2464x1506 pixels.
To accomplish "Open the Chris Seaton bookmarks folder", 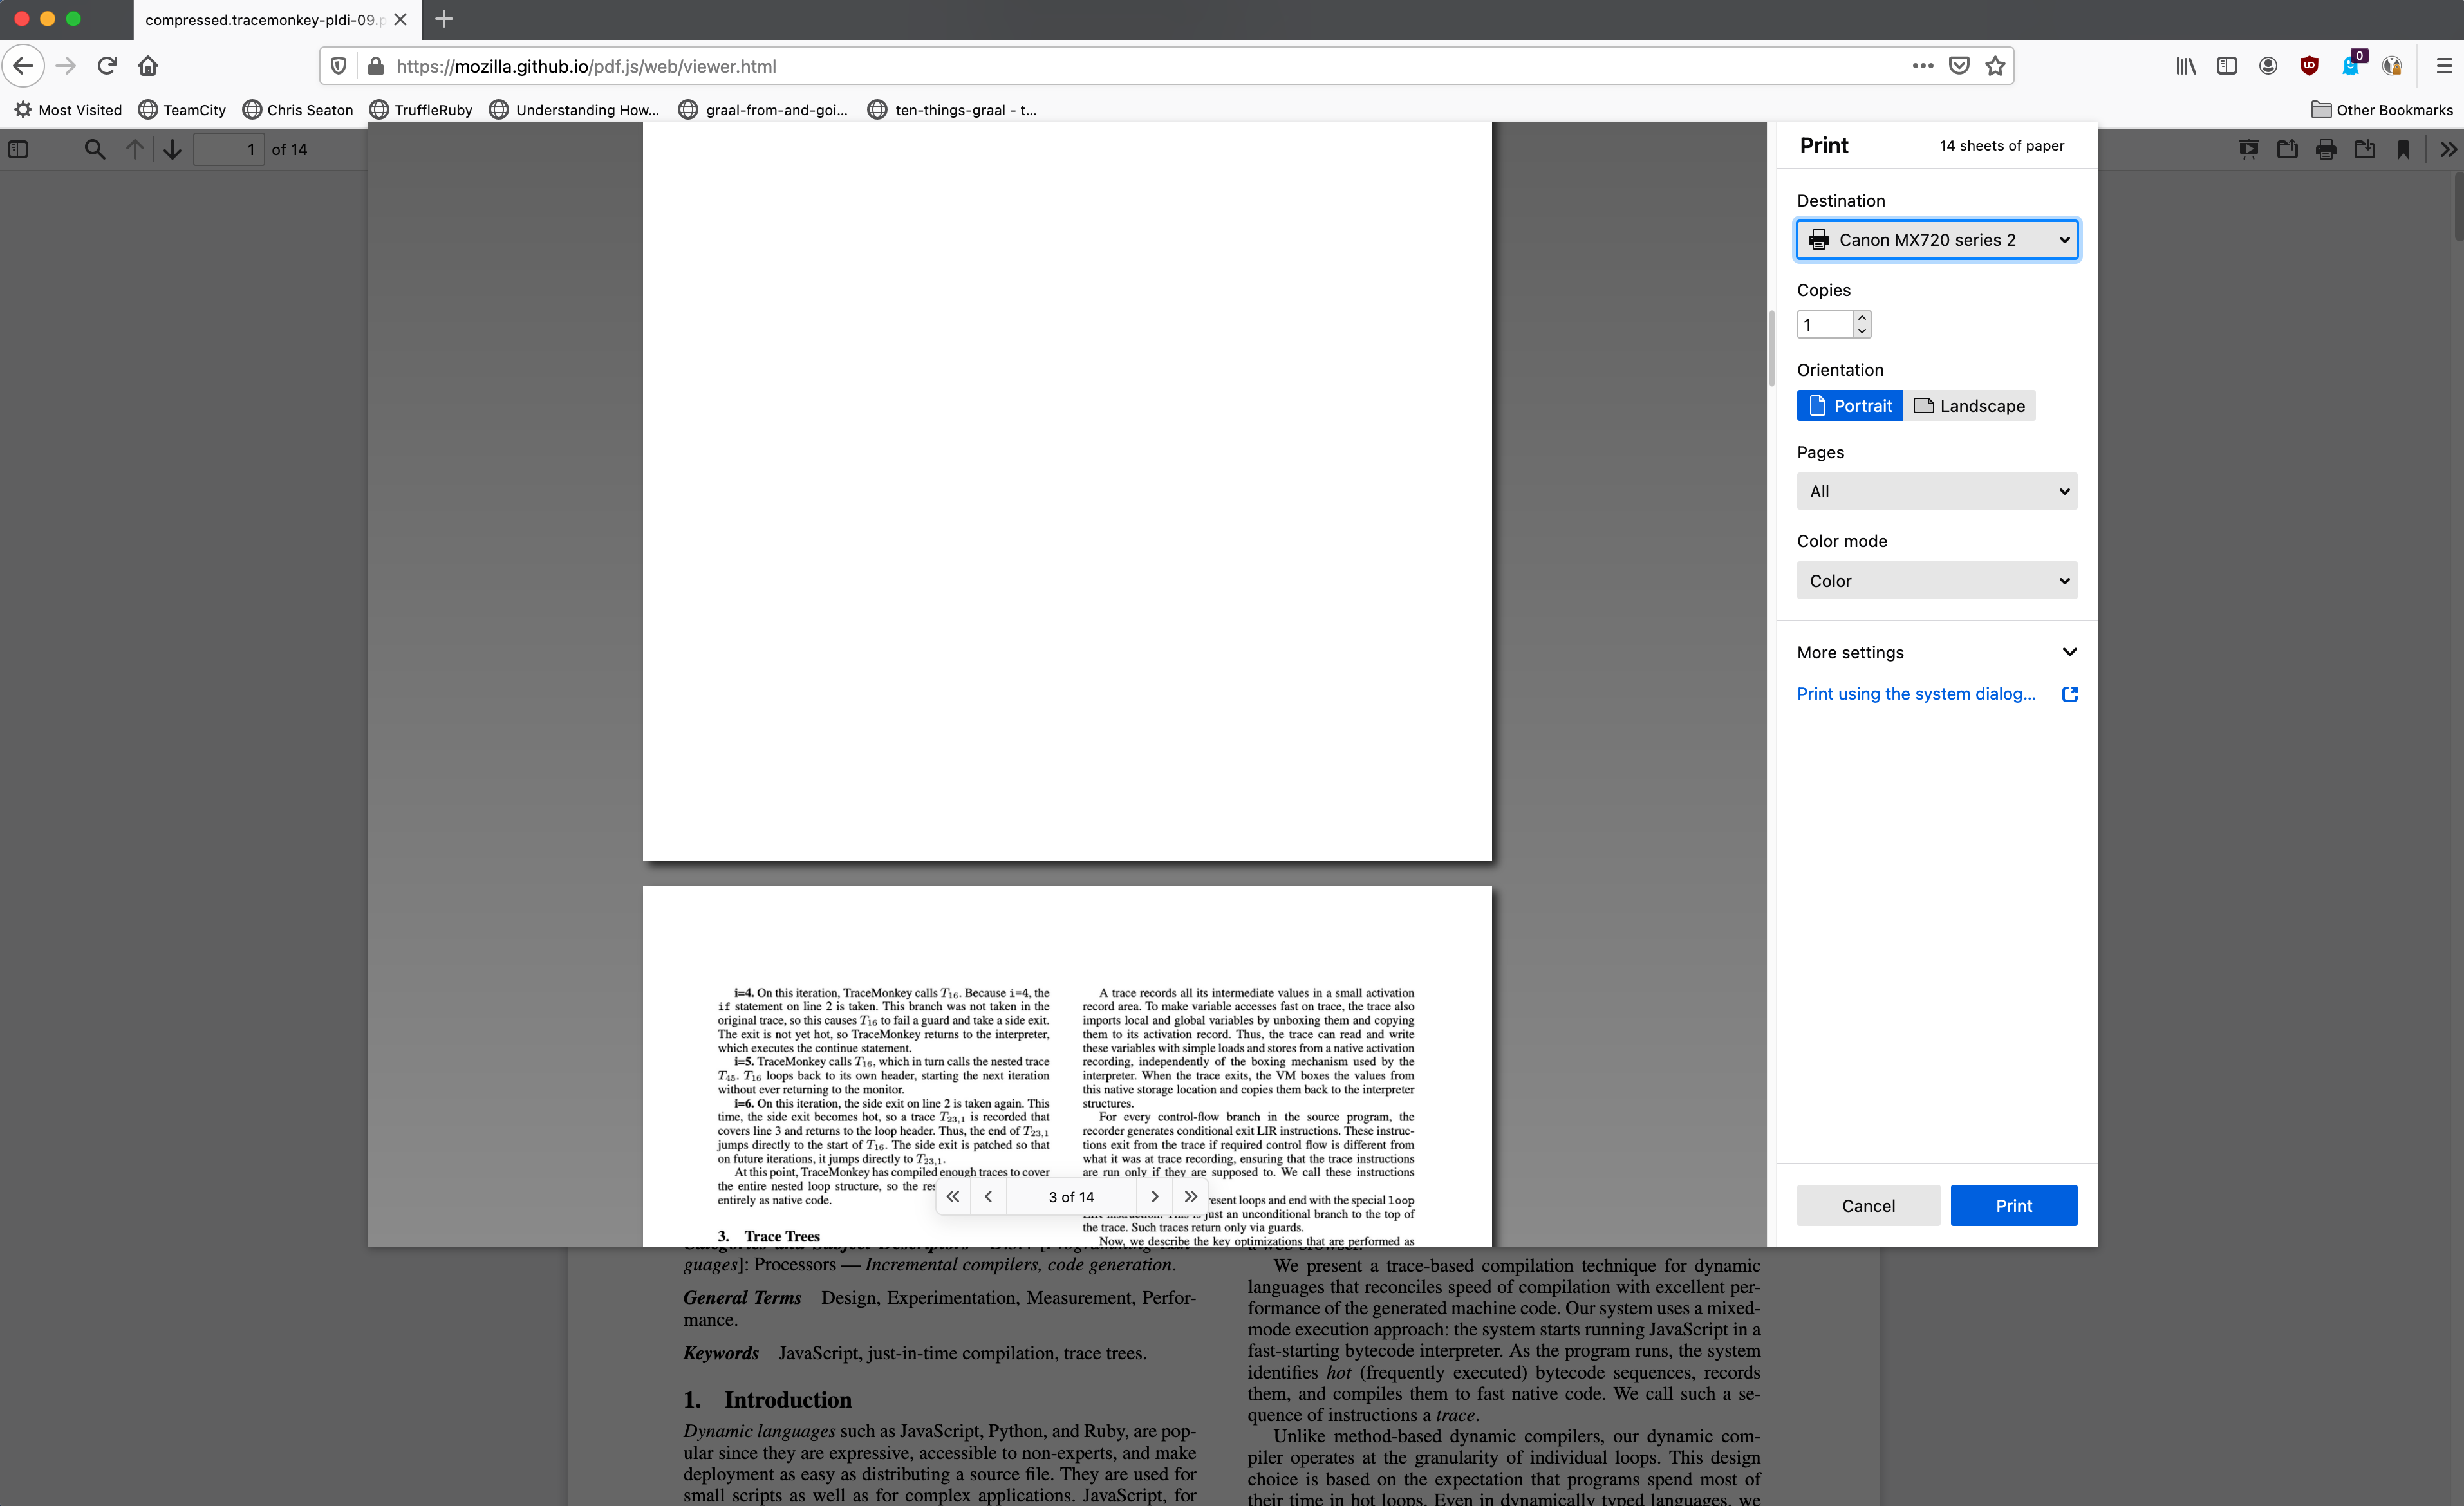I will (298, 110).
